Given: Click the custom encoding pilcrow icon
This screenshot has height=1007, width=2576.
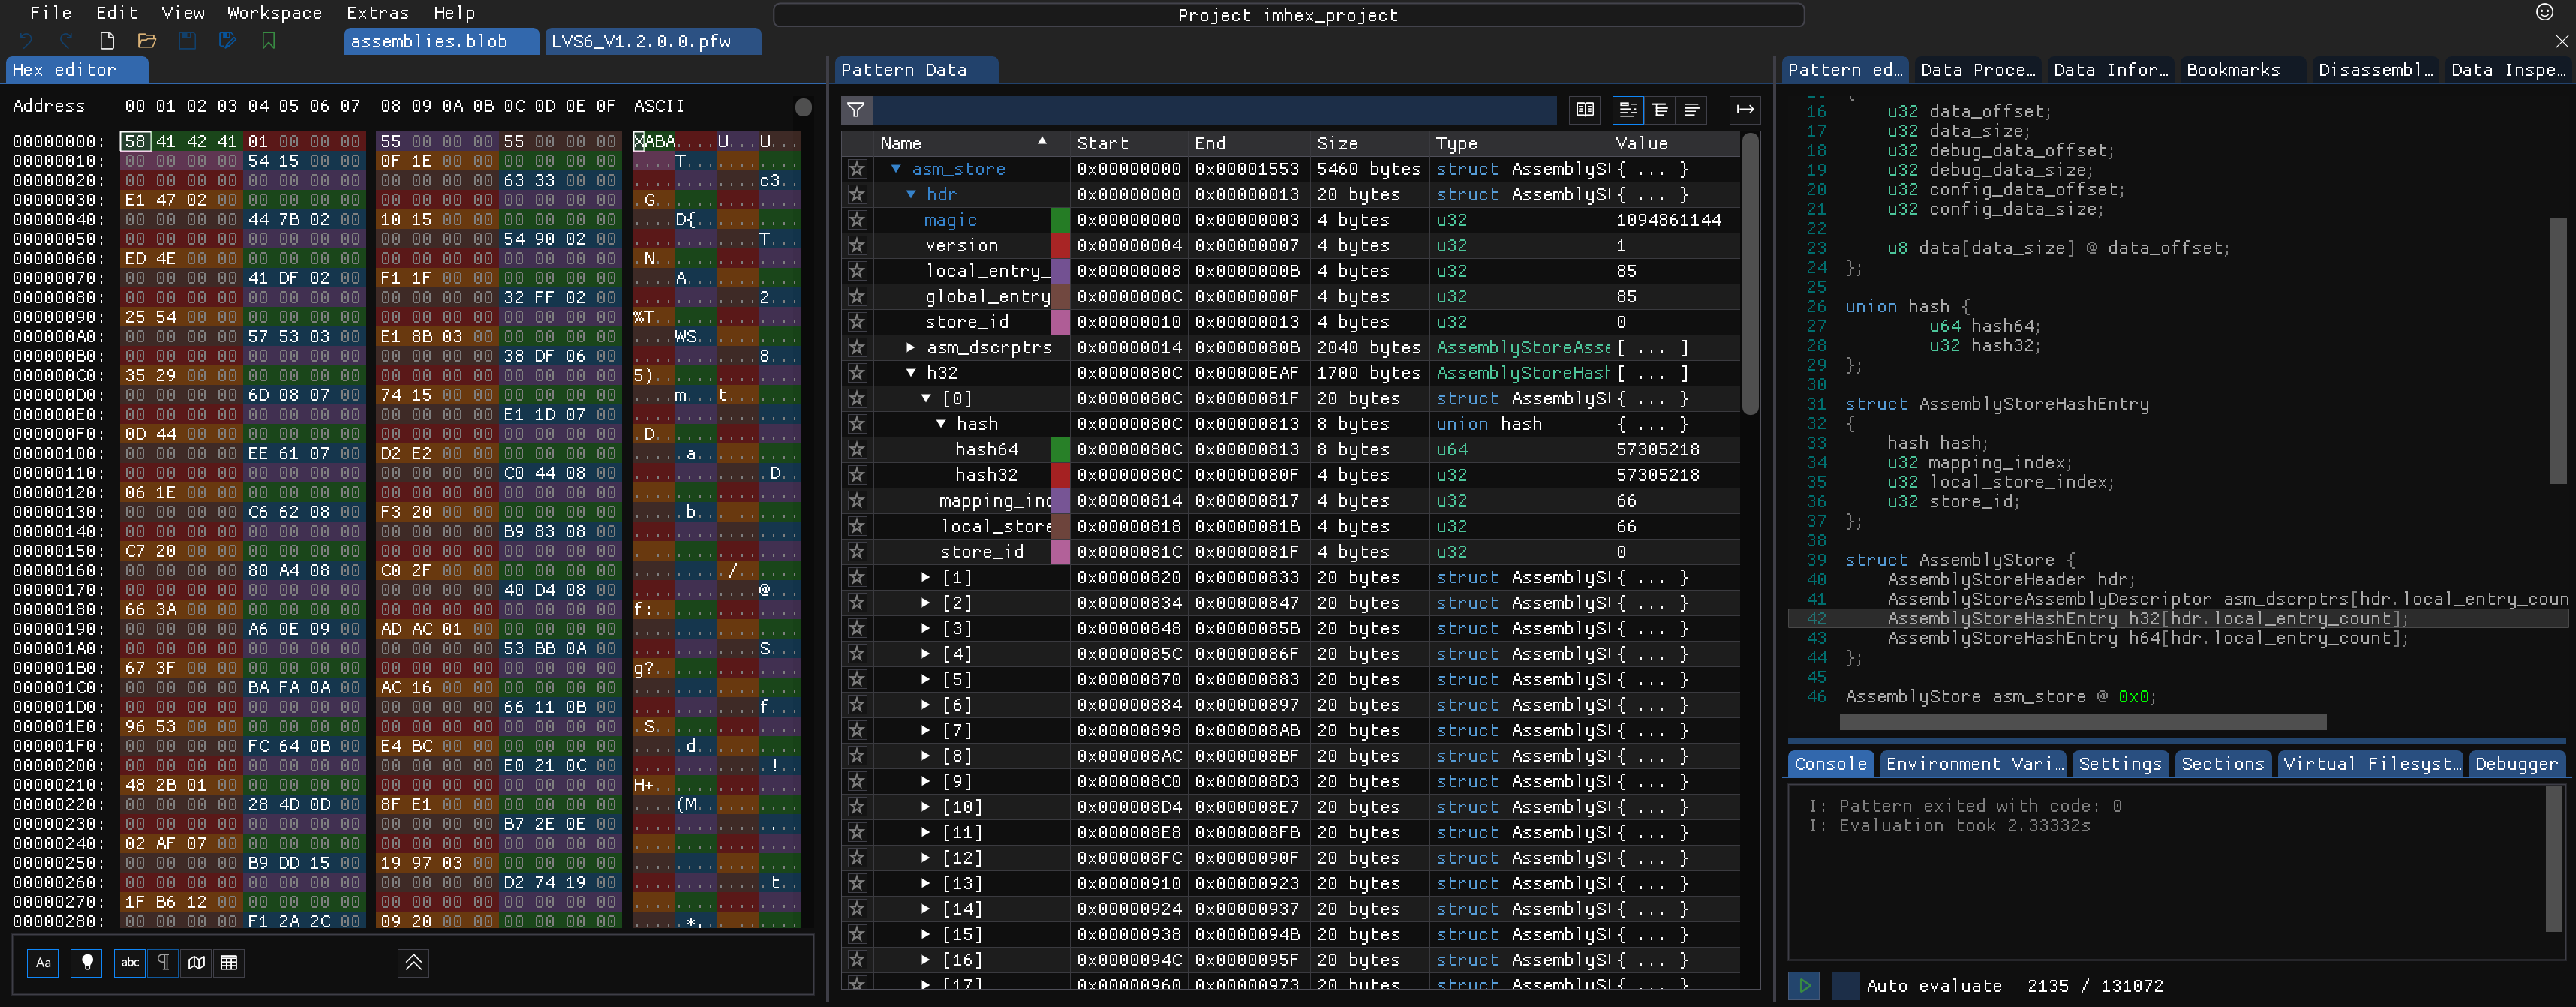Looking at the screenshot, I should pos(163,963).
